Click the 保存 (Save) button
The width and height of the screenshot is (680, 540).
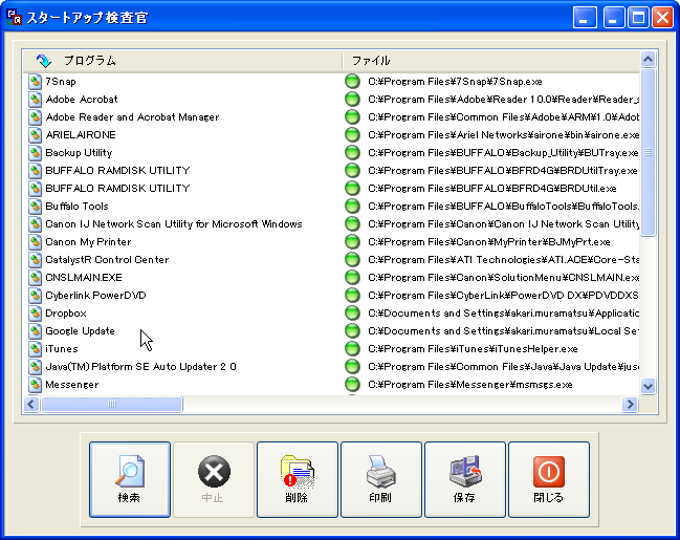click(x=464, y=479)
